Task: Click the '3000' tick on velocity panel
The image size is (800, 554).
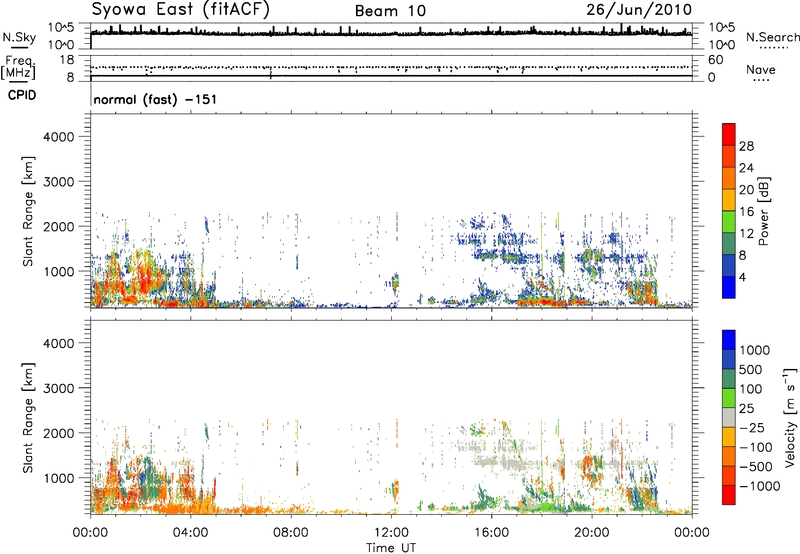Action: tap(58, 388)
